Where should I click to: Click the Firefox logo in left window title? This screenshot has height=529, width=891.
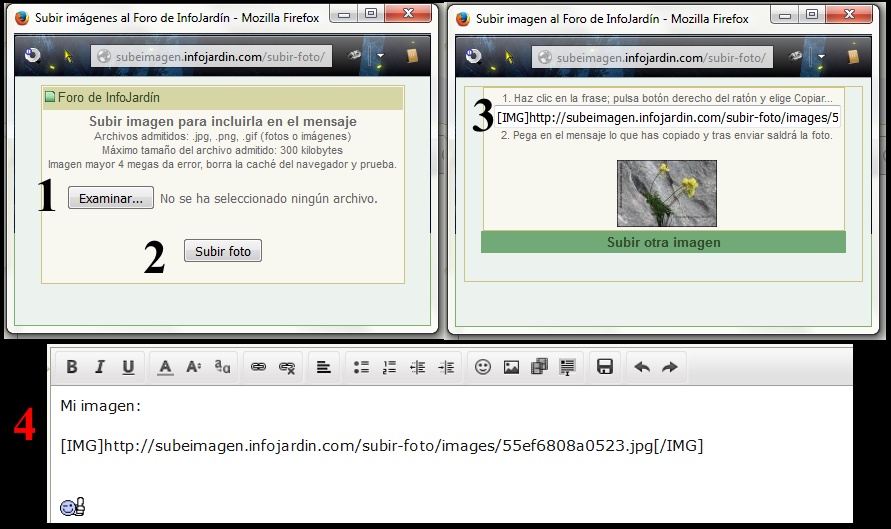tap(22, 18)
